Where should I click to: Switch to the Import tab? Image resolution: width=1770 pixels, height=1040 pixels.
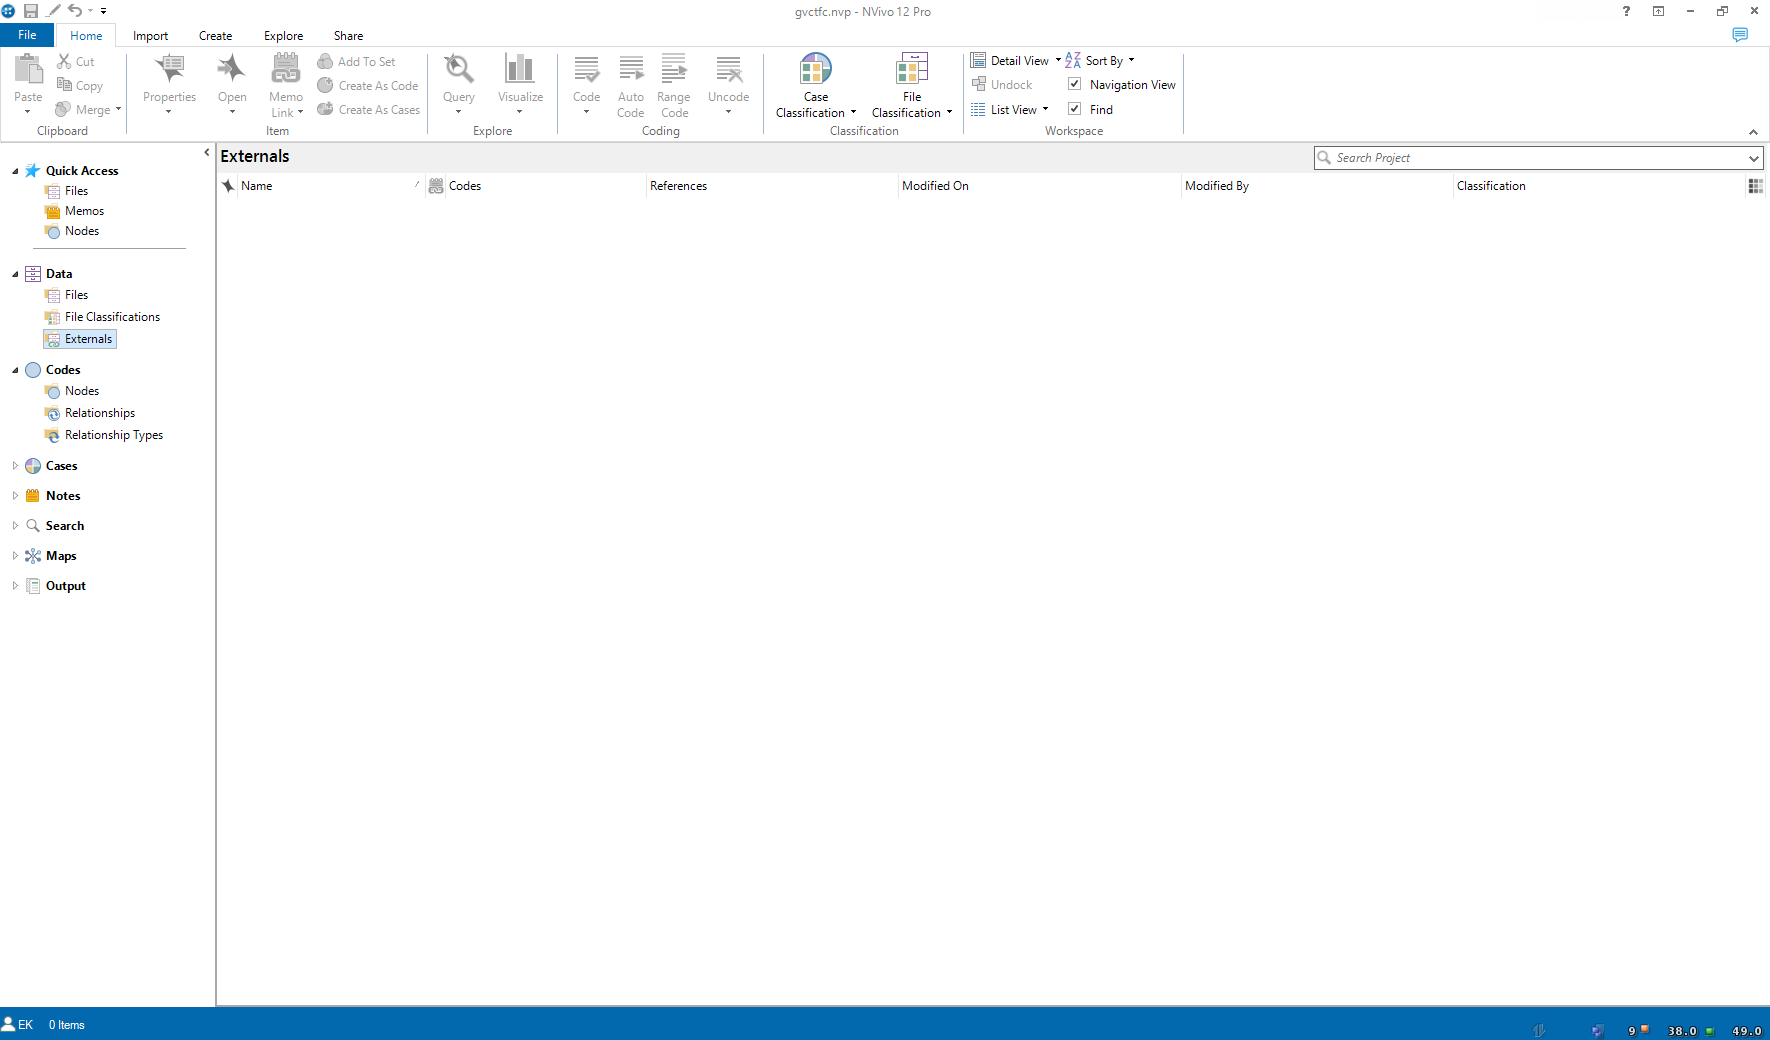[x=151, y=36]
